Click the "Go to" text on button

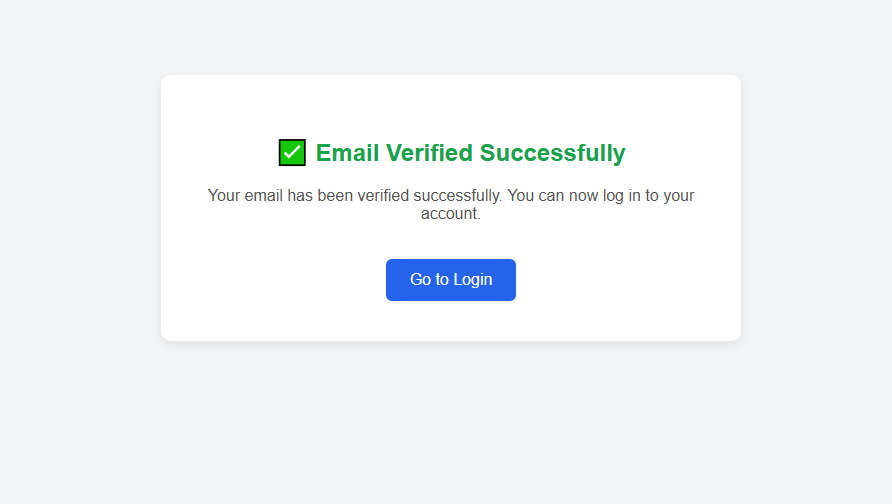(x=429, y=280)
